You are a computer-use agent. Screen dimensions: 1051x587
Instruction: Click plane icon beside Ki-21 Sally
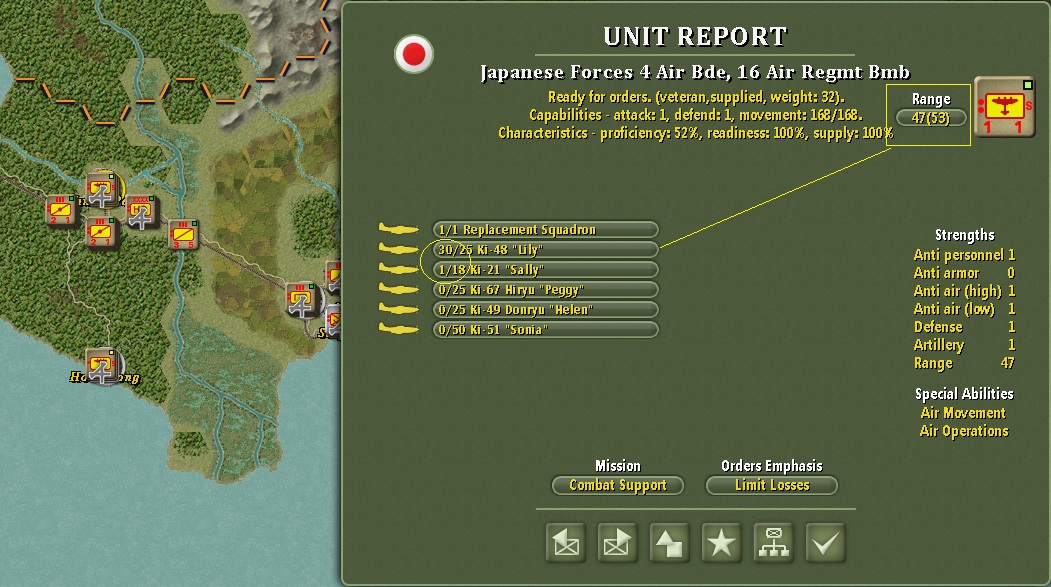tap(398, 269)
